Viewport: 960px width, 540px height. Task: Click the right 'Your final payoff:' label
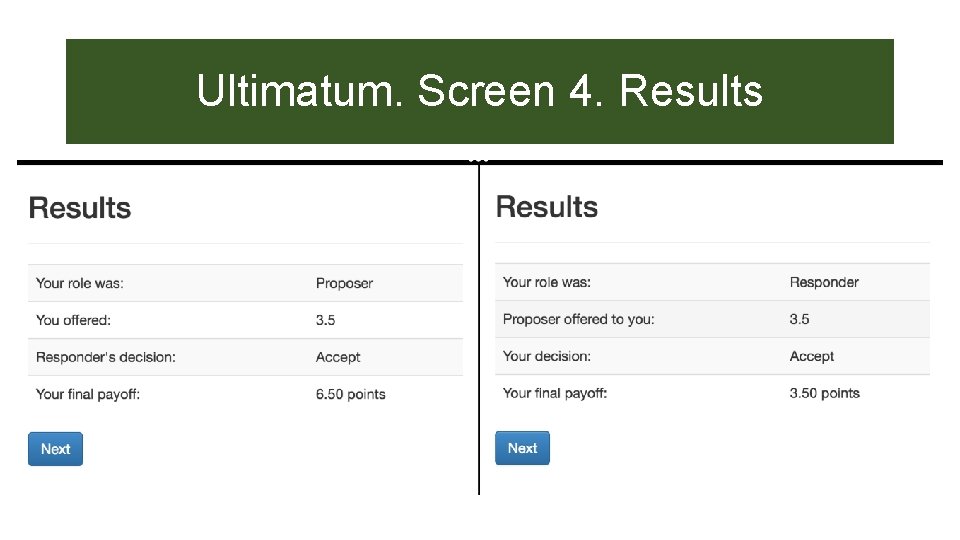click(555, 393)
